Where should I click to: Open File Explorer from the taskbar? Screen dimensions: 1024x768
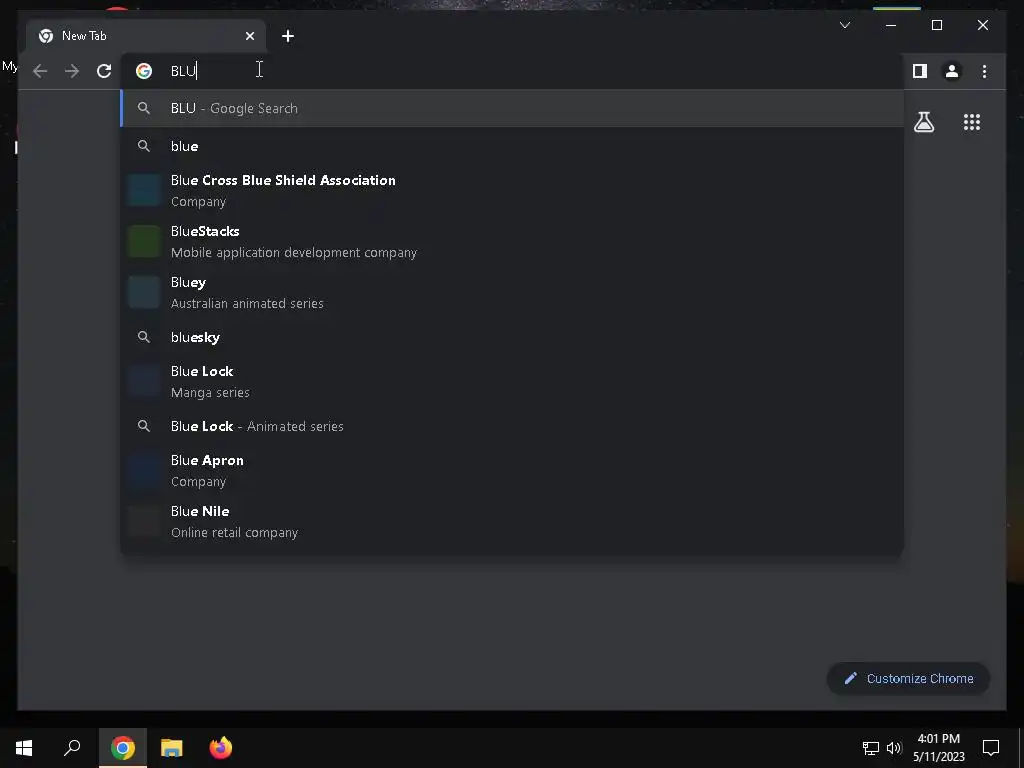pos(172,748)
